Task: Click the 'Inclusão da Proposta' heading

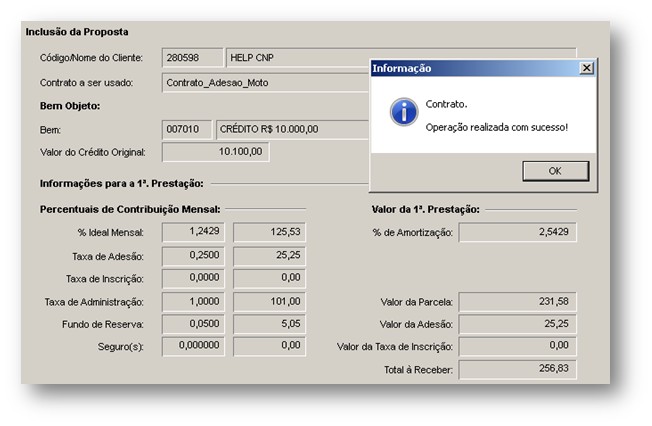Action: (77, 32)
